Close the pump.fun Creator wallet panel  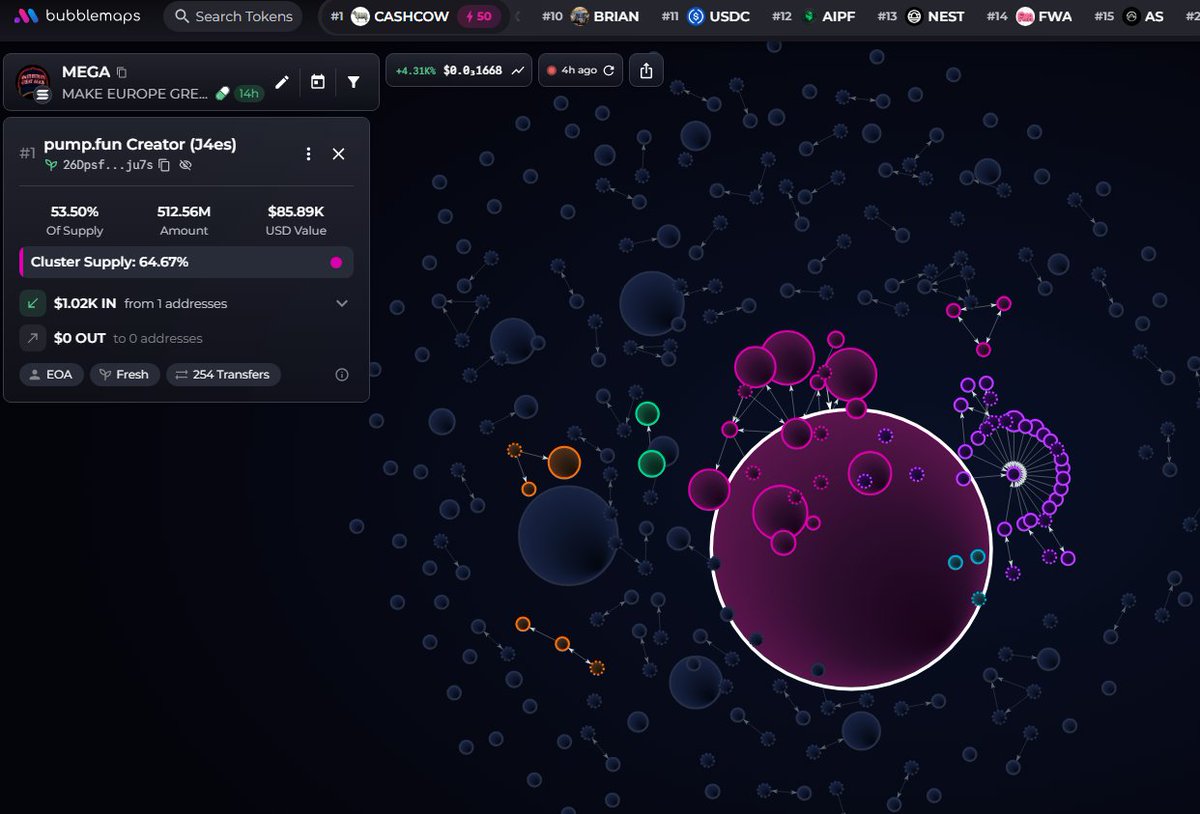(338, 154)
